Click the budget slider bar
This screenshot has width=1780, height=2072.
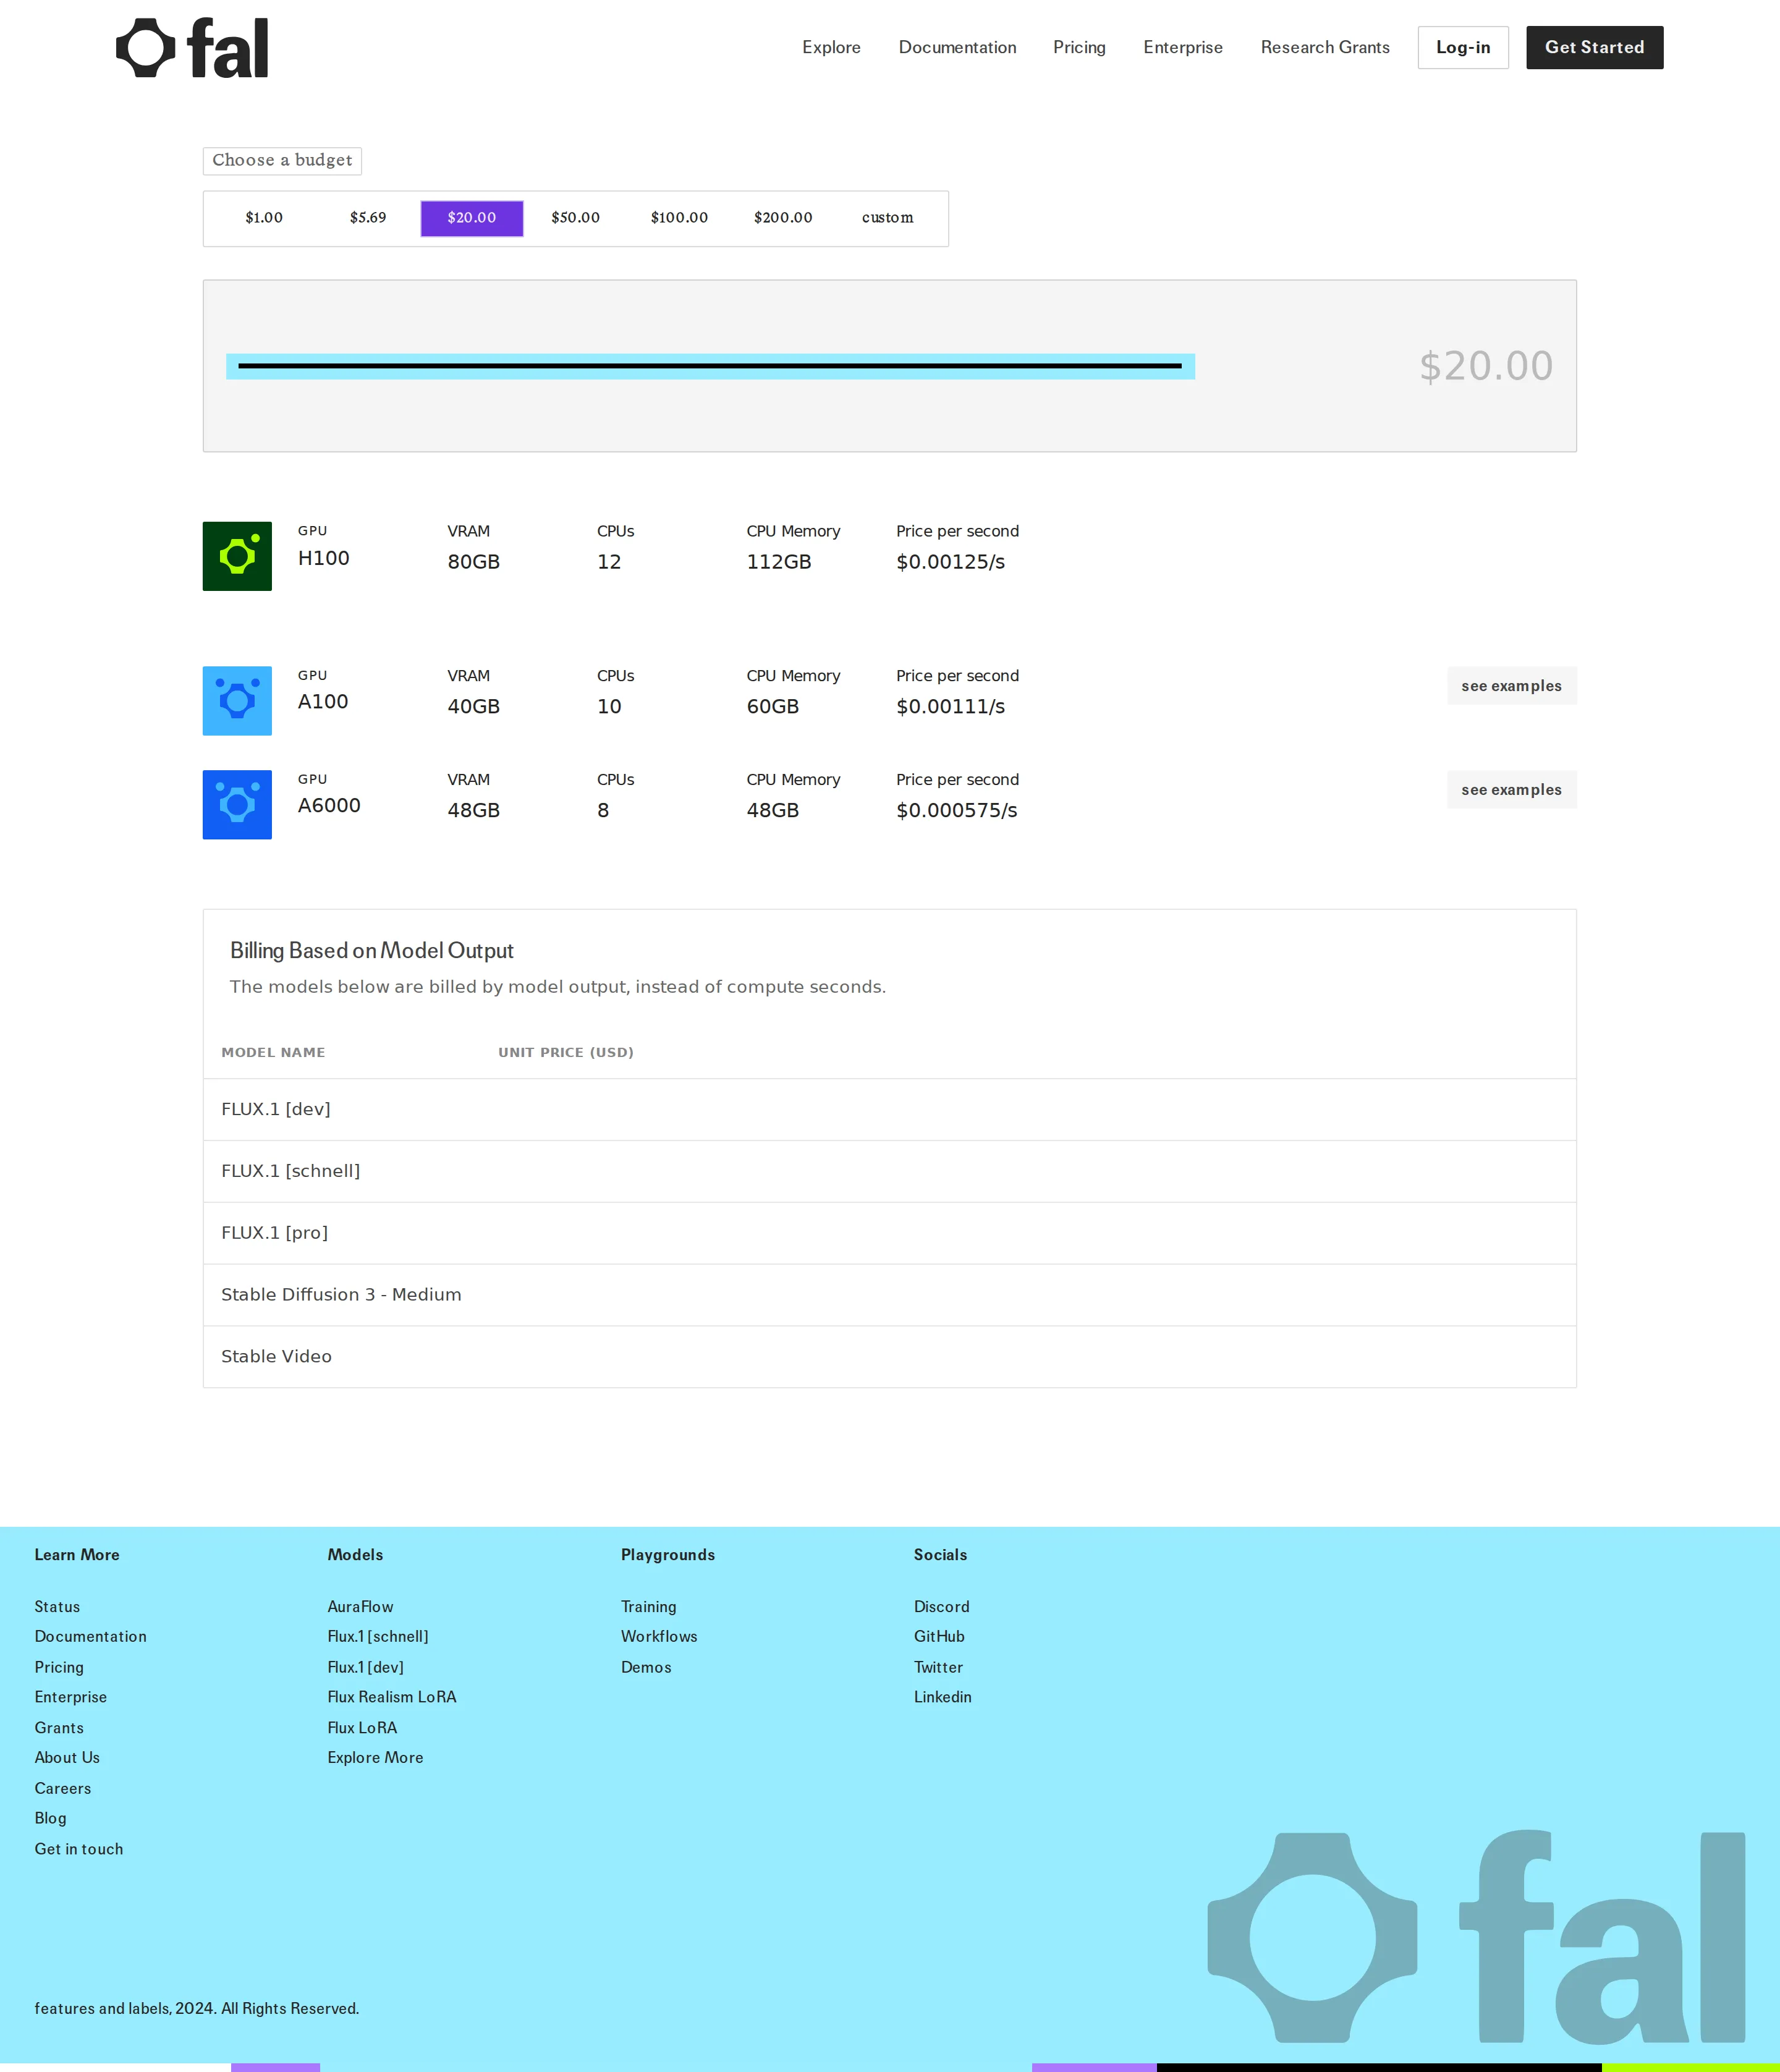coord(710,366)
